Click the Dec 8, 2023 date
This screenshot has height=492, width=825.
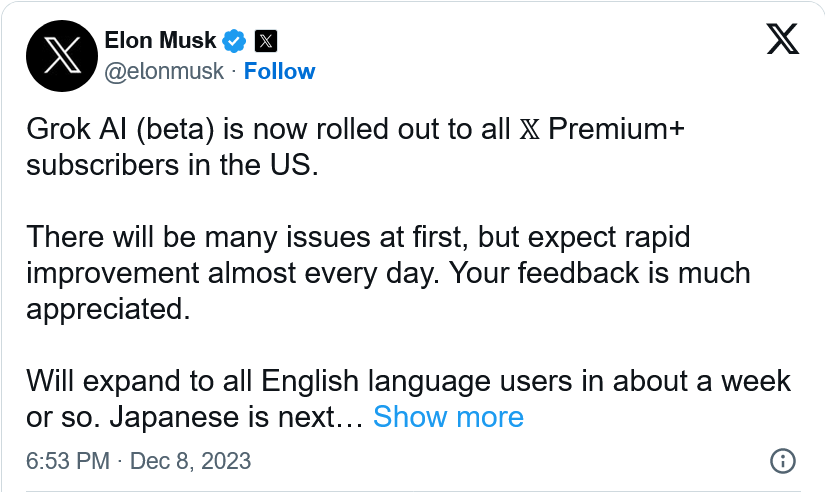[190, 461]
